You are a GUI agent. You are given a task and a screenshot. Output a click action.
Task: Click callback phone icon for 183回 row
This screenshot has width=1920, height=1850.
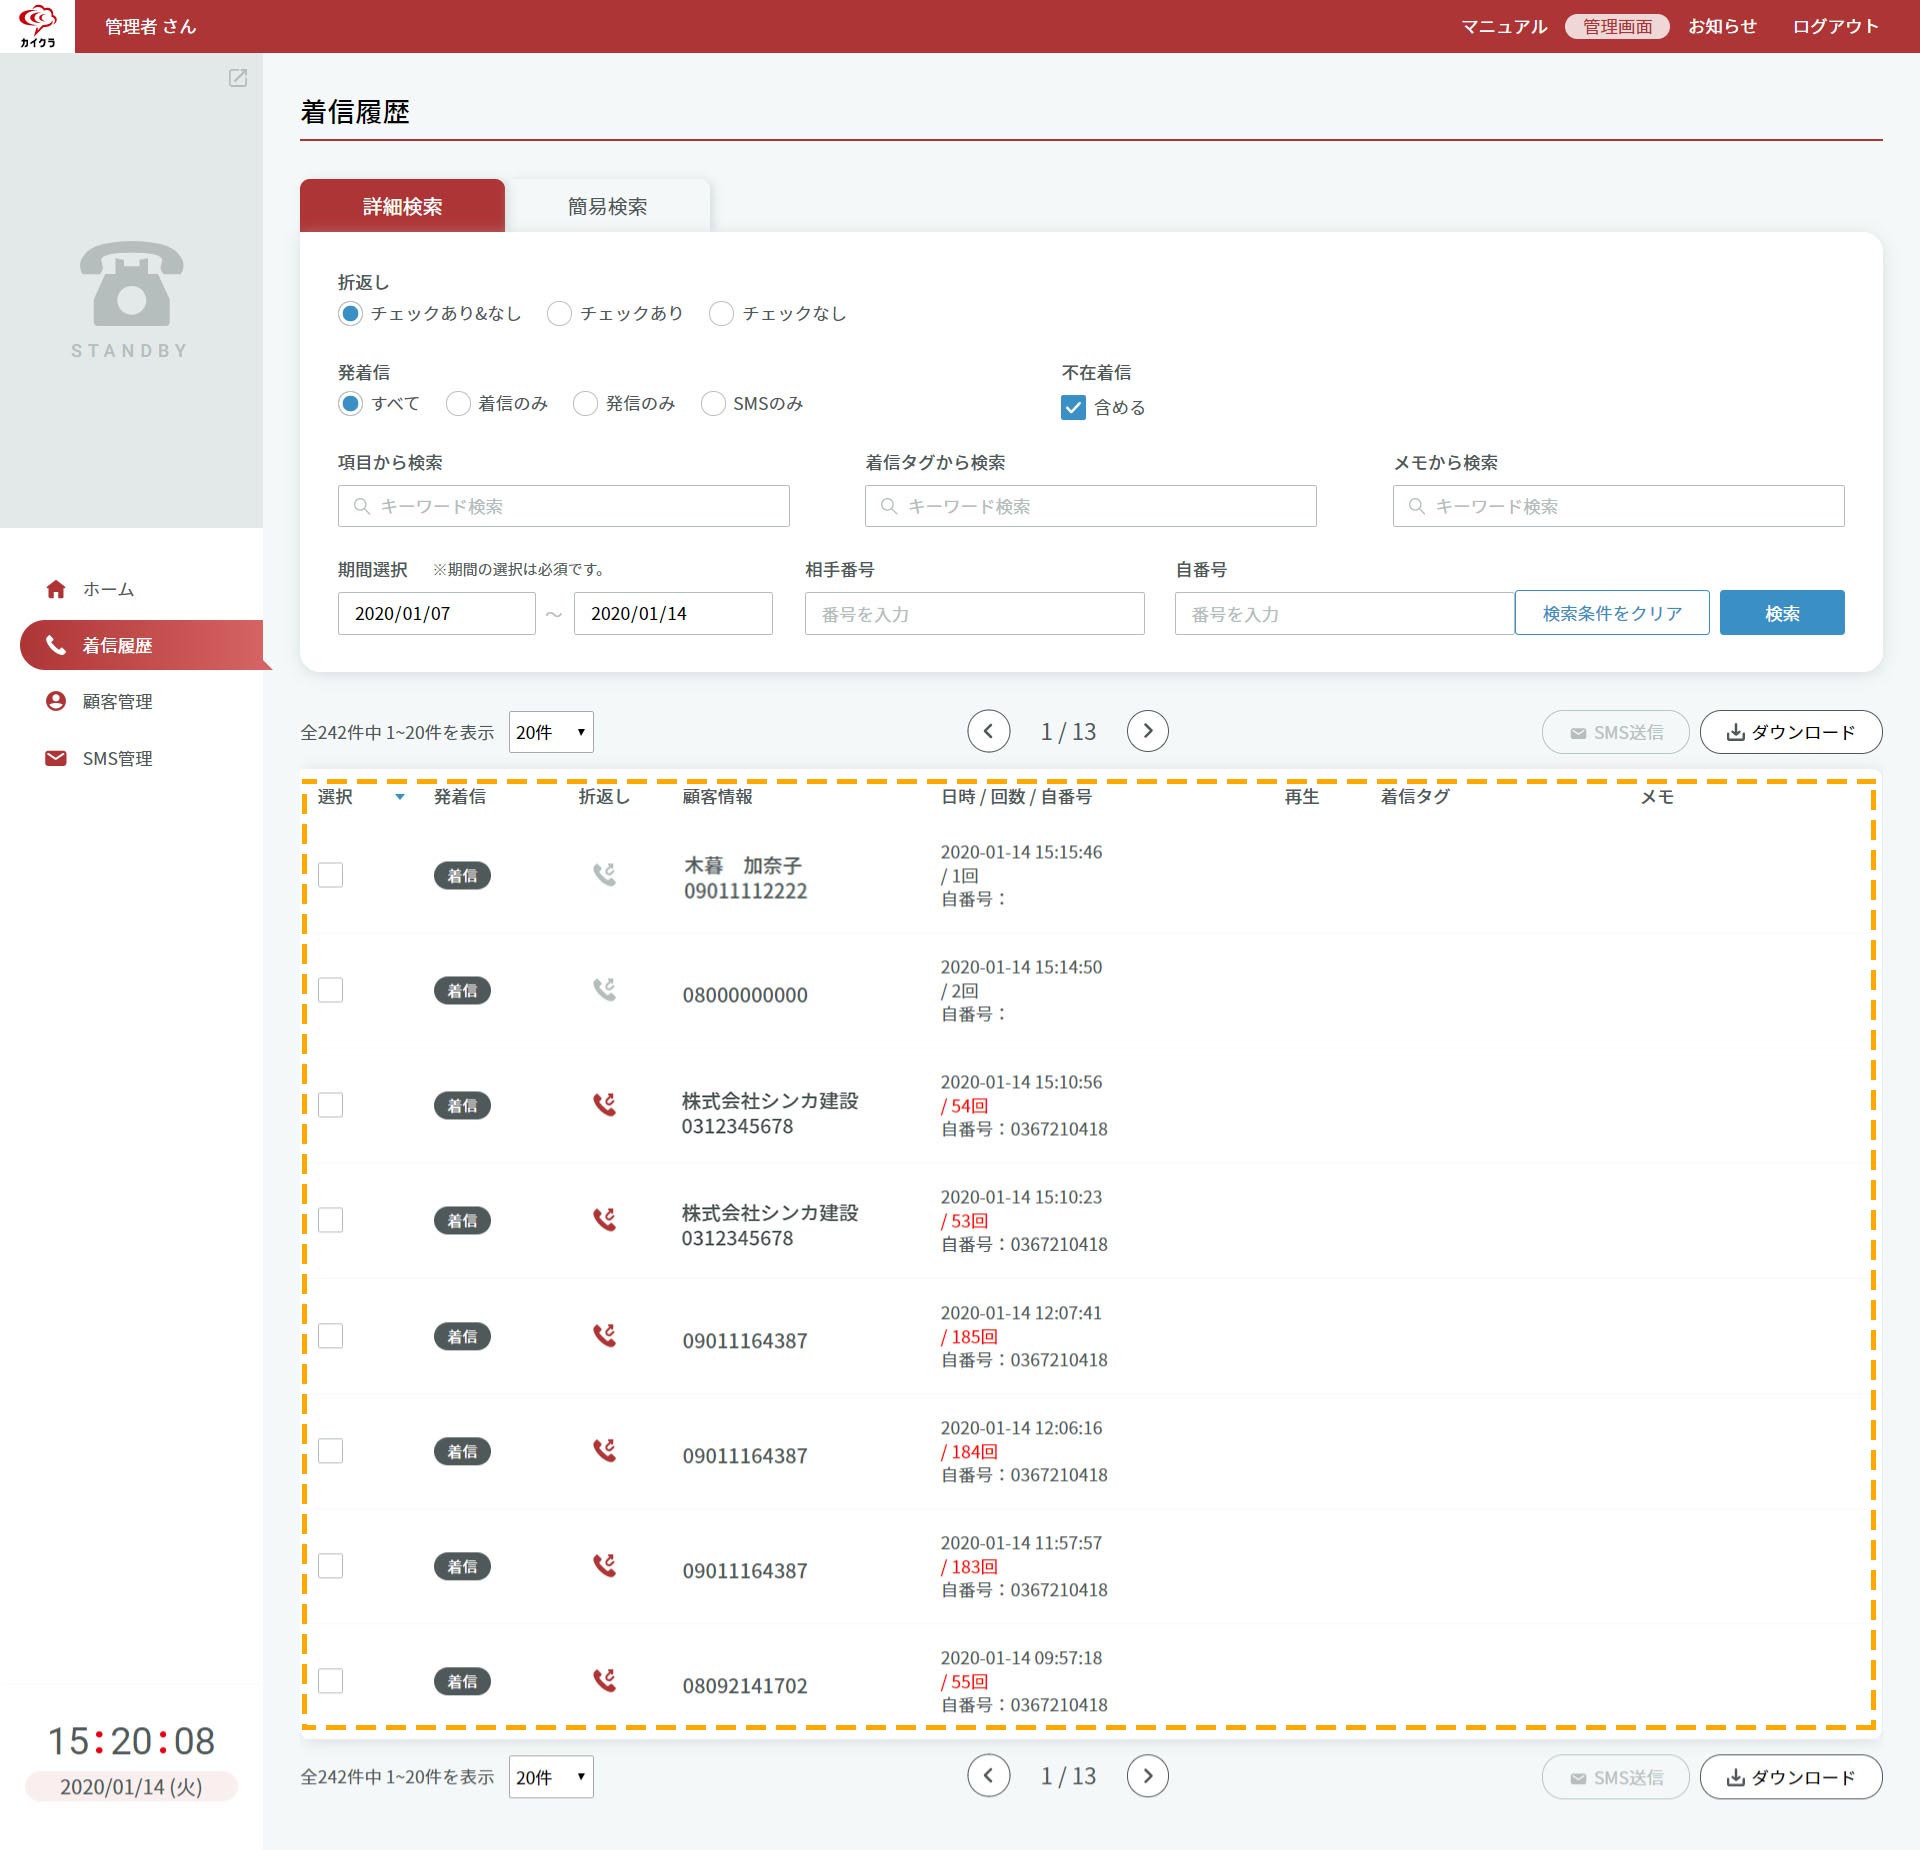click(604, 1566)
